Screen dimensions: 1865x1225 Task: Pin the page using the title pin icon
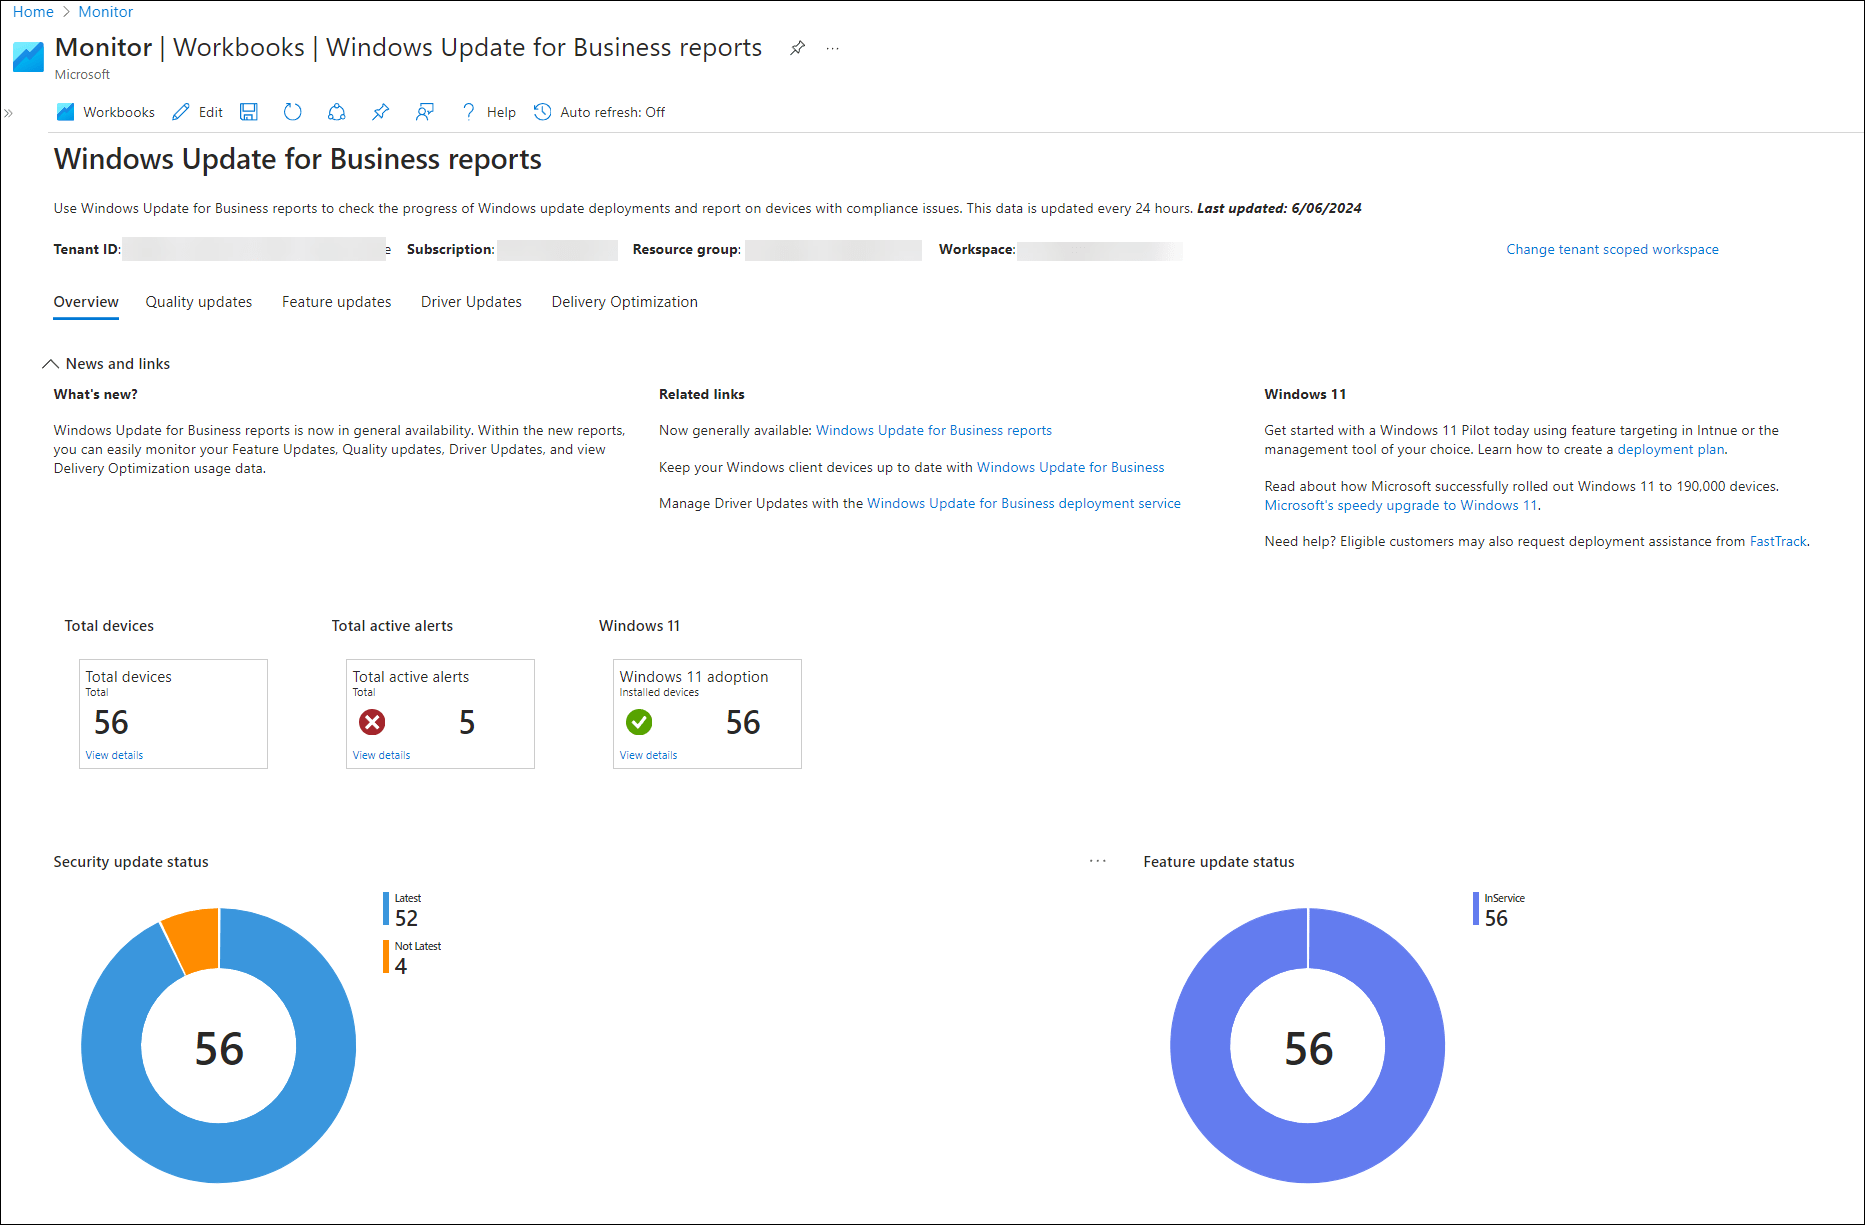pyautogui.click(x=797, y=48)
